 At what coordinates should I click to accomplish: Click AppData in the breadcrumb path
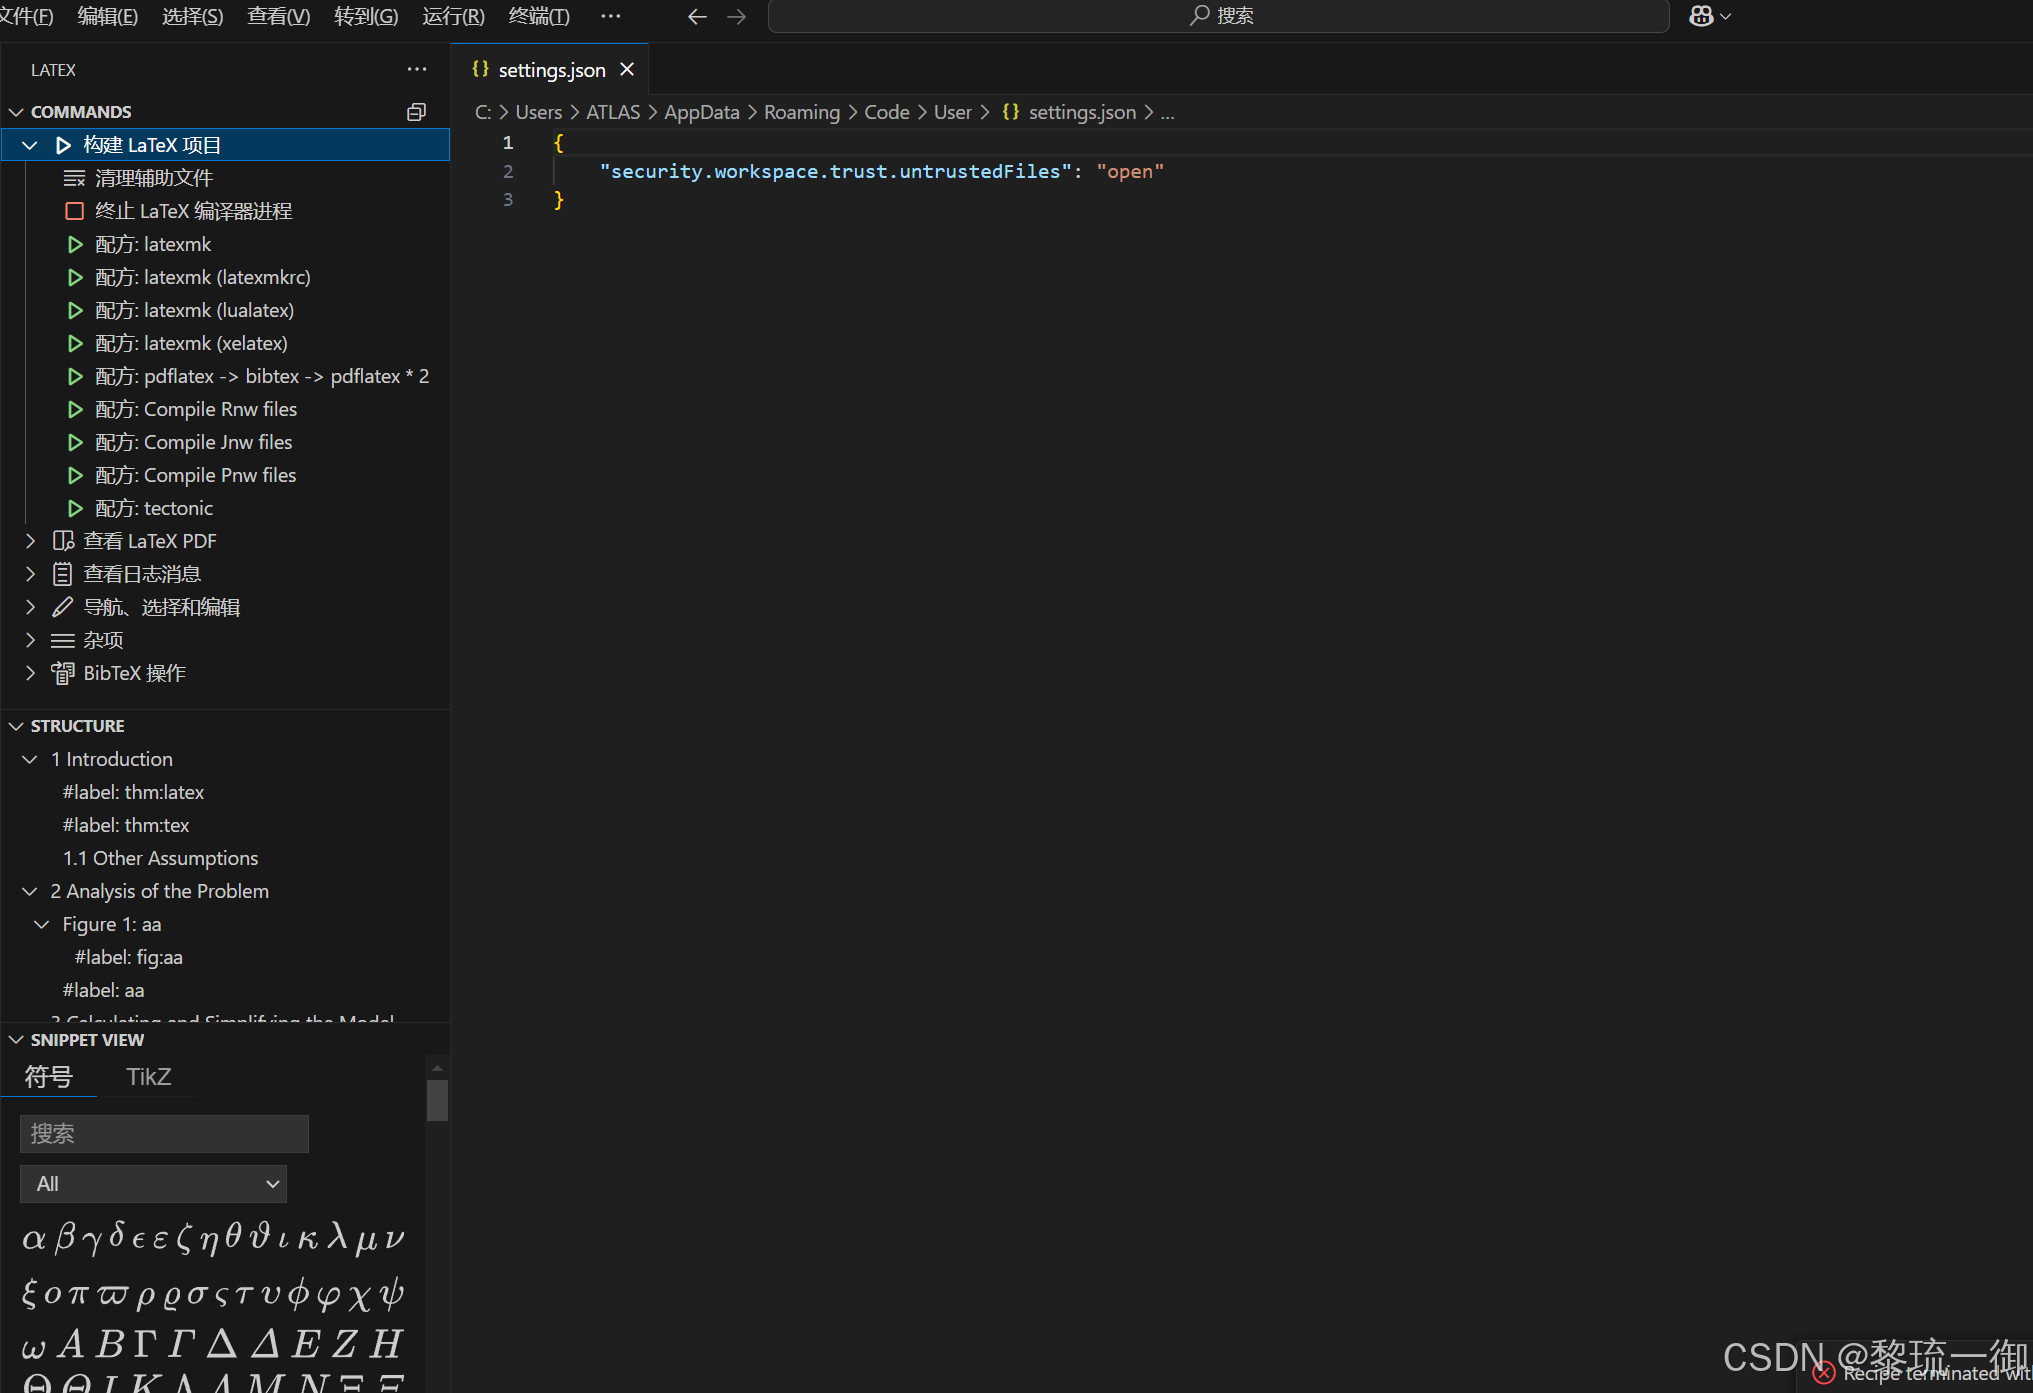[x=701, y=112]
